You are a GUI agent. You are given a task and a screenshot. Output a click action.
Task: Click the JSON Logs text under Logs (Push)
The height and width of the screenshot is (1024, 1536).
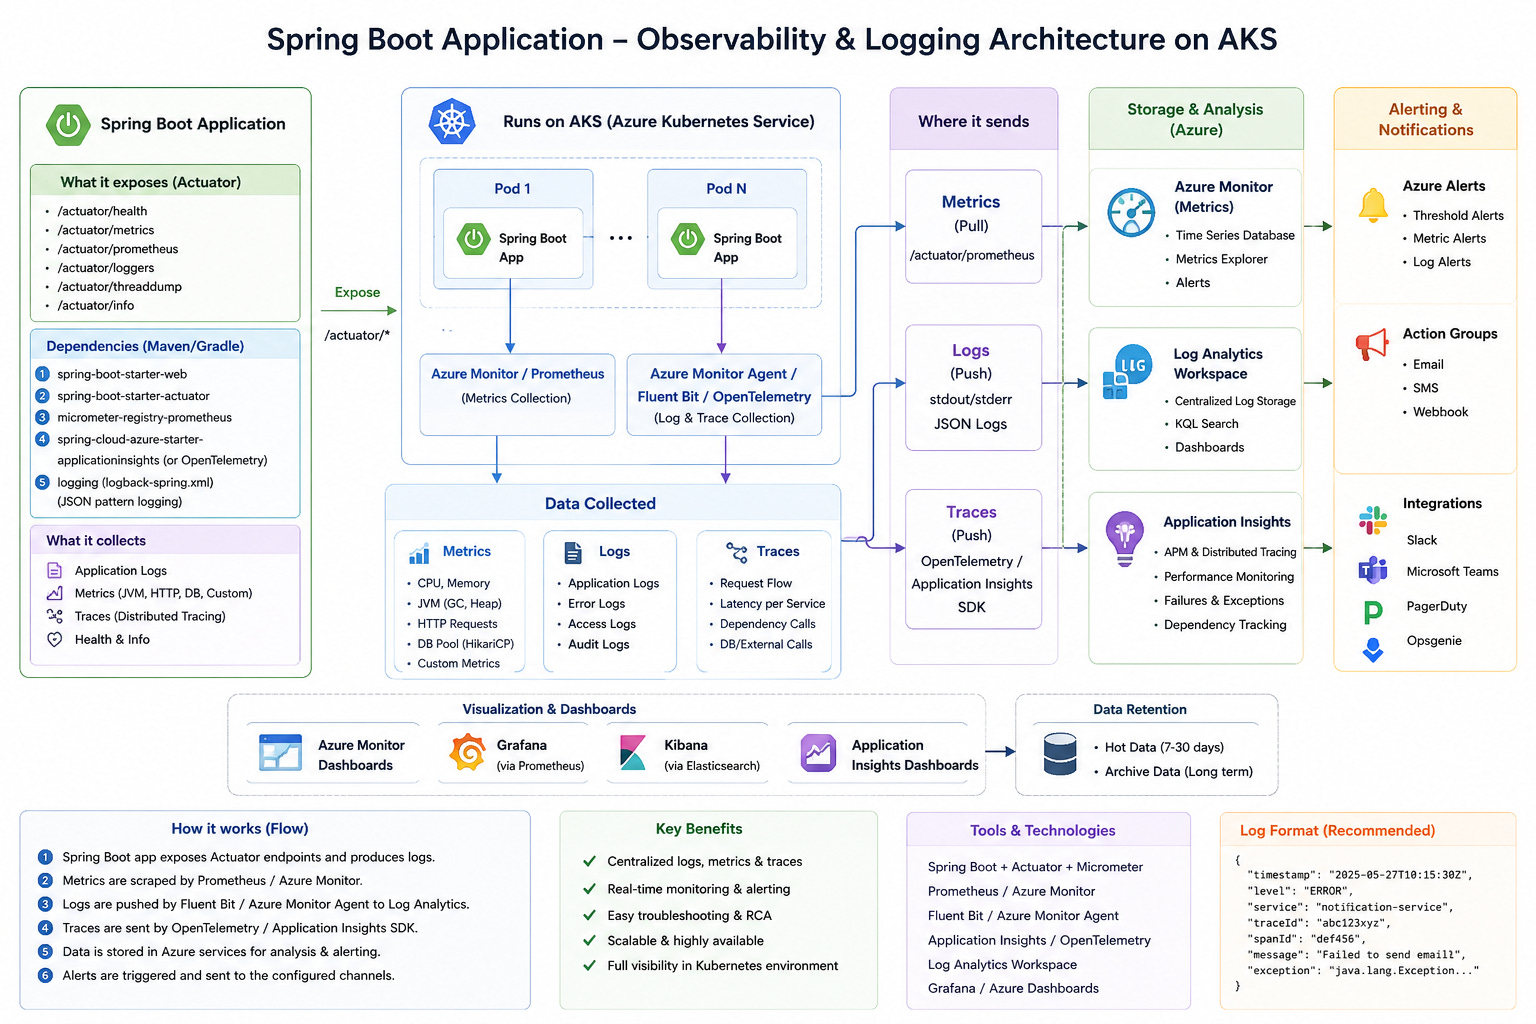click(971, 424)
